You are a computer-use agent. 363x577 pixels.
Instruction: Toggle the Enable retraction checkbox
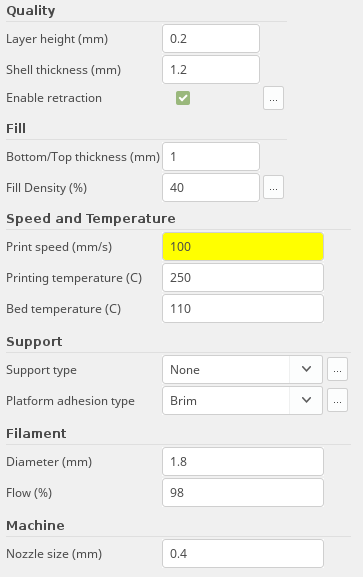pos(183,98)
